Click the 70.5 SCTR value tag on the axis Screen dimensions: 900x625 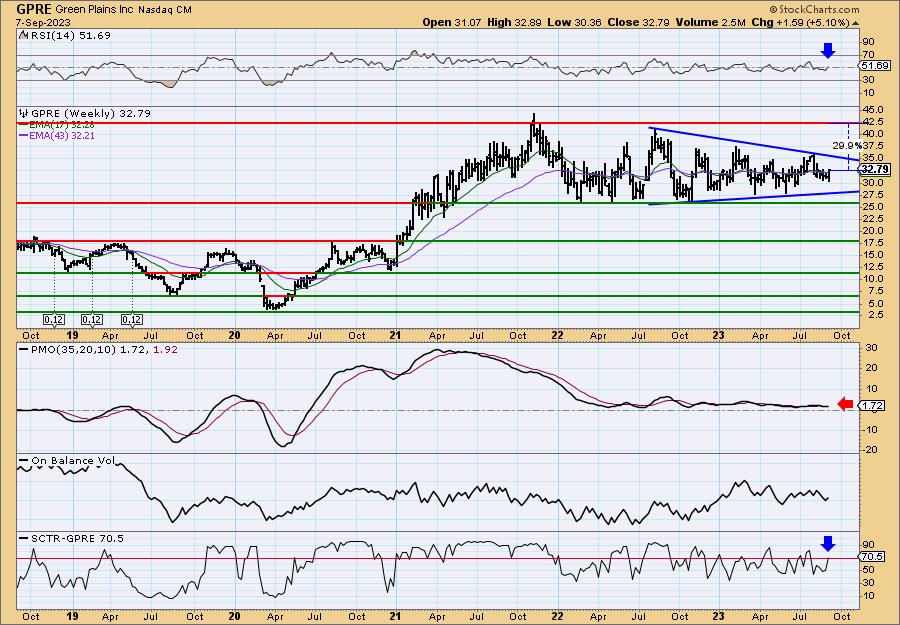(x=872, y=557)
